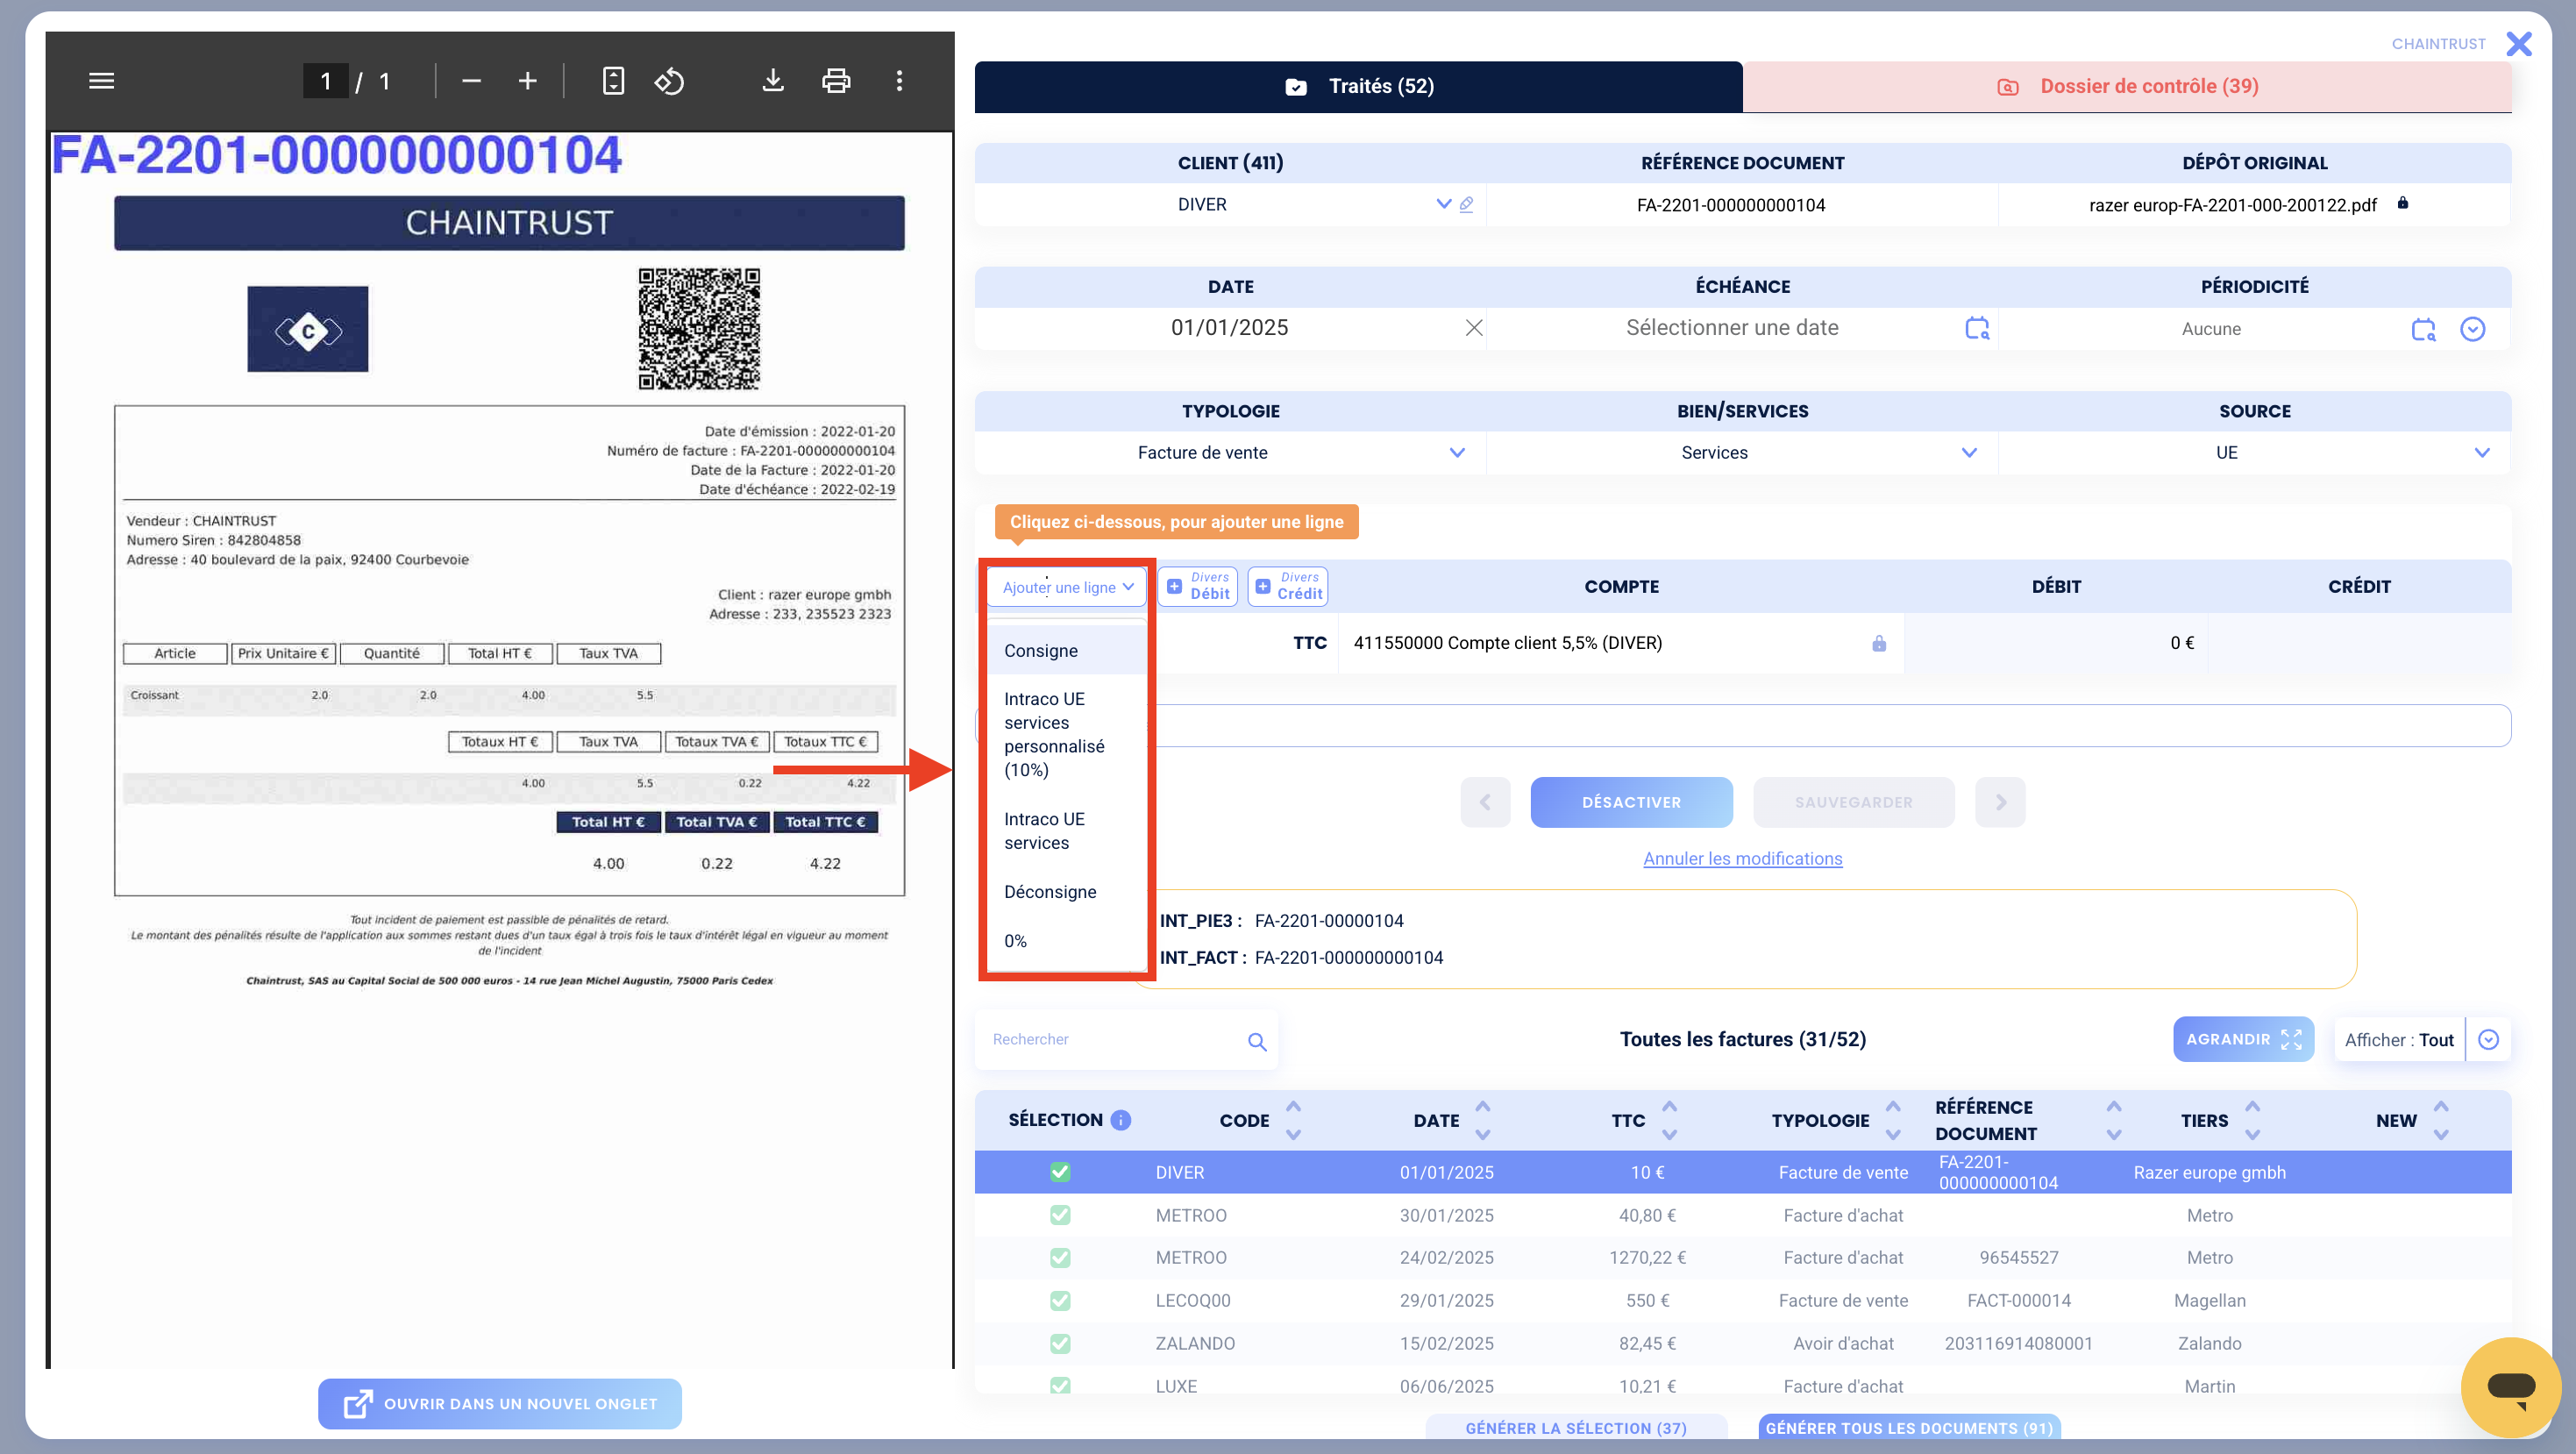Sort by Référence Document column
The image size is (2576, 1454).
coord(2112,1120)
